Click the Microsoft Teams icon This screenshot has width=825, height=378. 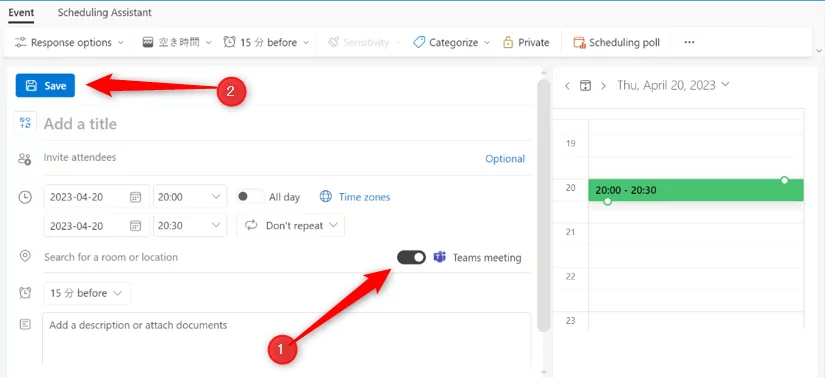click(x=440, y=257)
